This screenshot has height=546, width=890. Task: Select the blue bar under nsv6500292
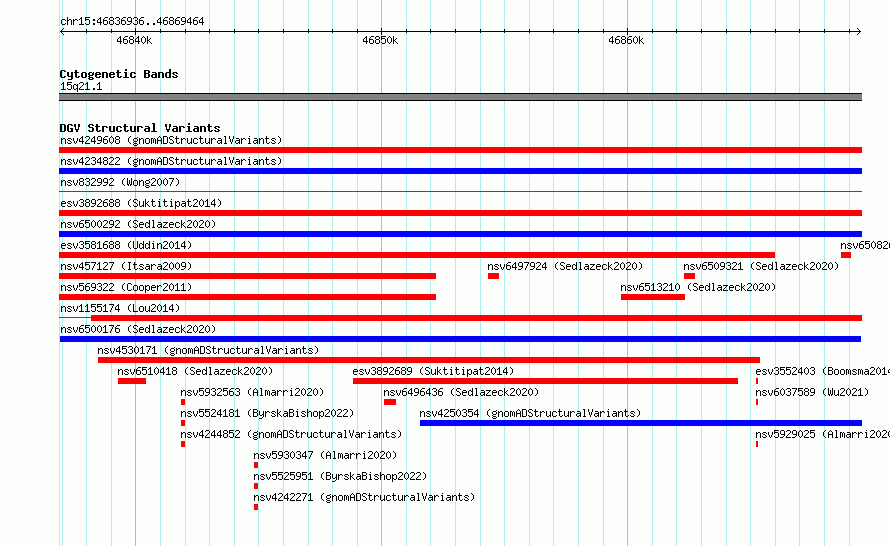[460, 234]
